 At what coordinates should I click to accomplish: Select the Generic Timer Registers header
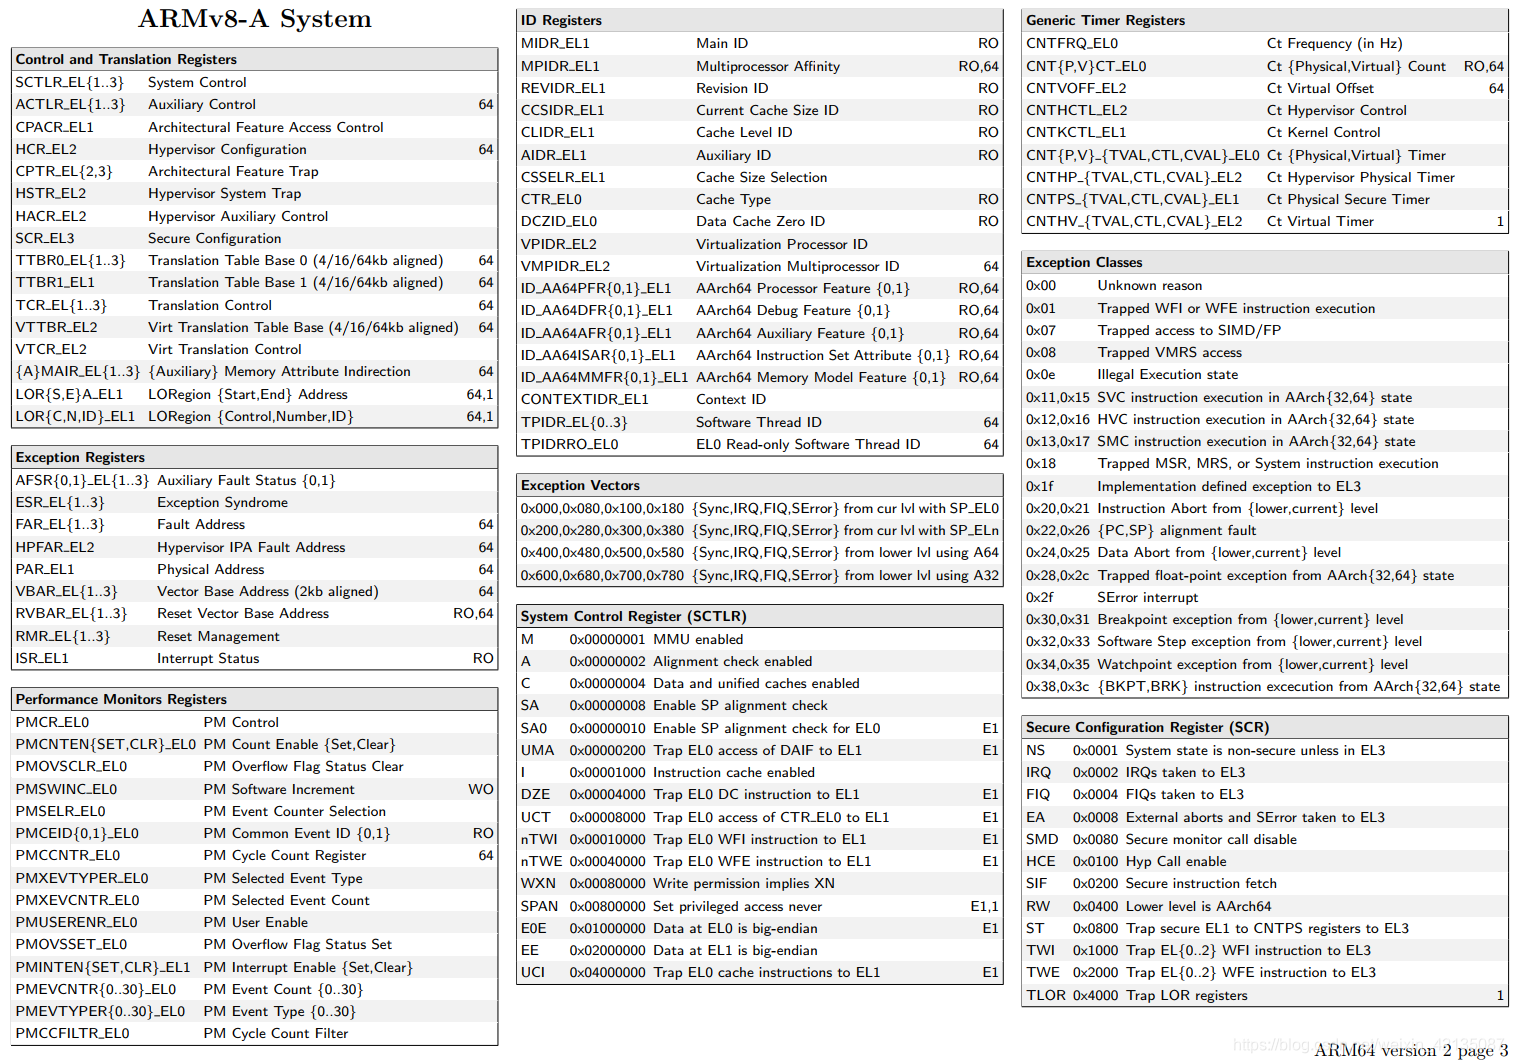[x=1105, y=20]
